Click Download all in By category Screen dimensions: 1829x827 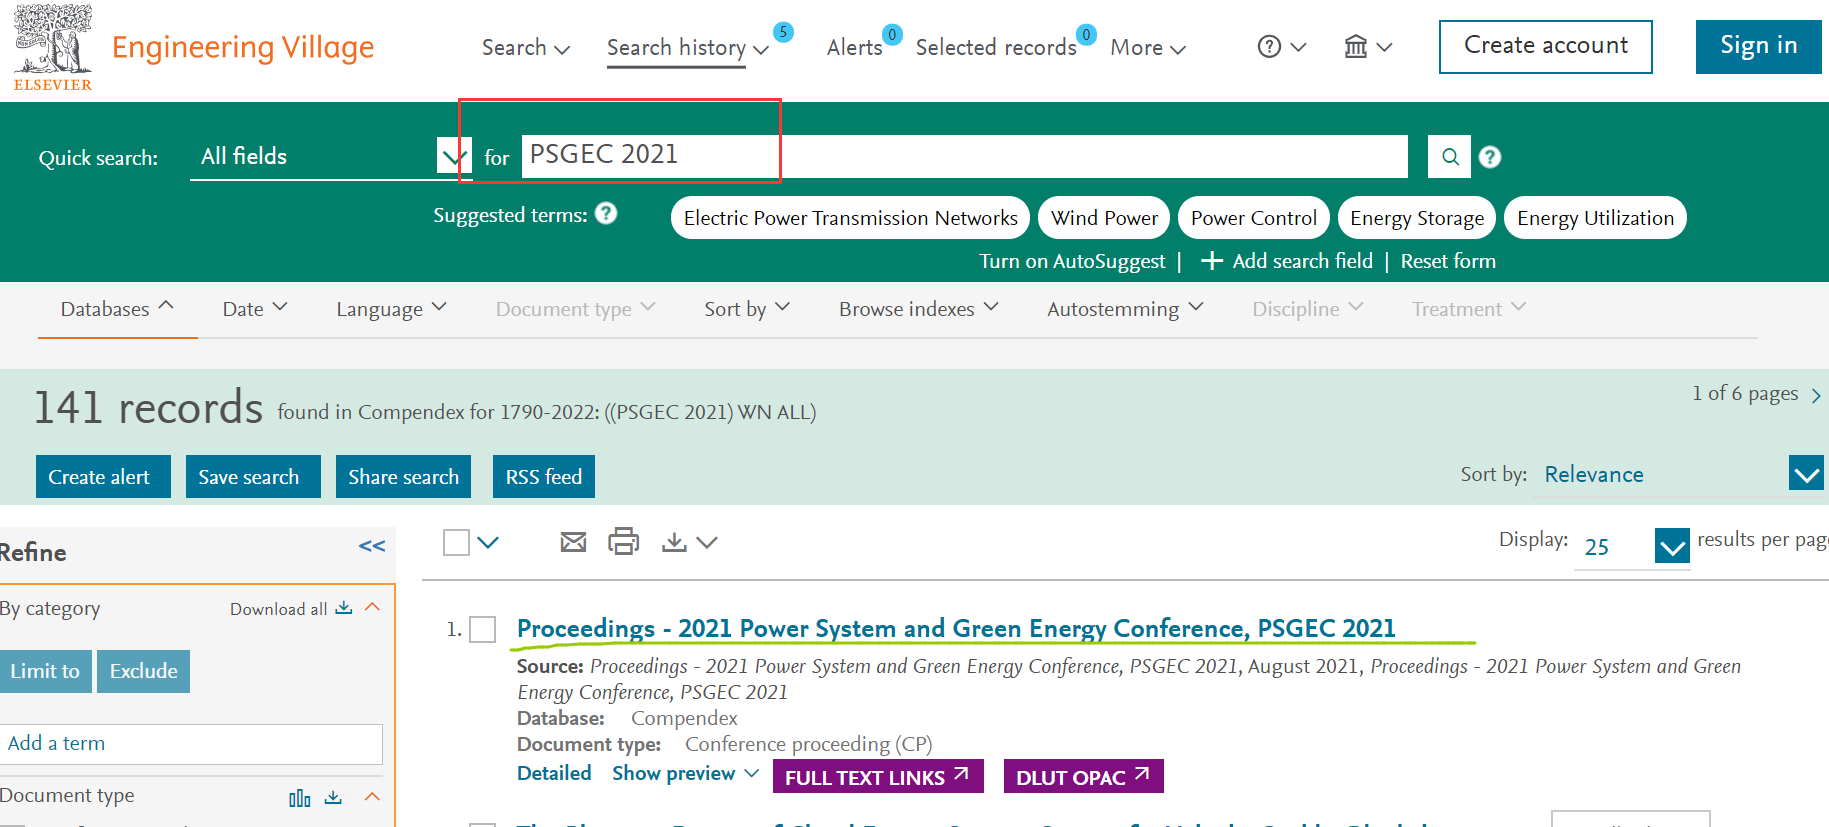tap(290, 609)
